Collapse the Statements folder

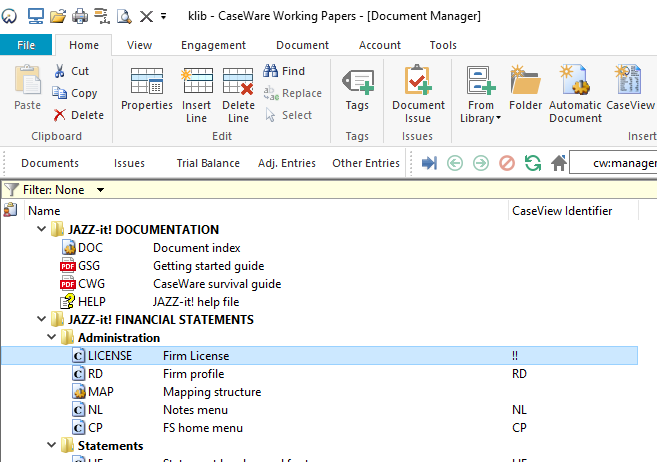click(x=51, y=445)
